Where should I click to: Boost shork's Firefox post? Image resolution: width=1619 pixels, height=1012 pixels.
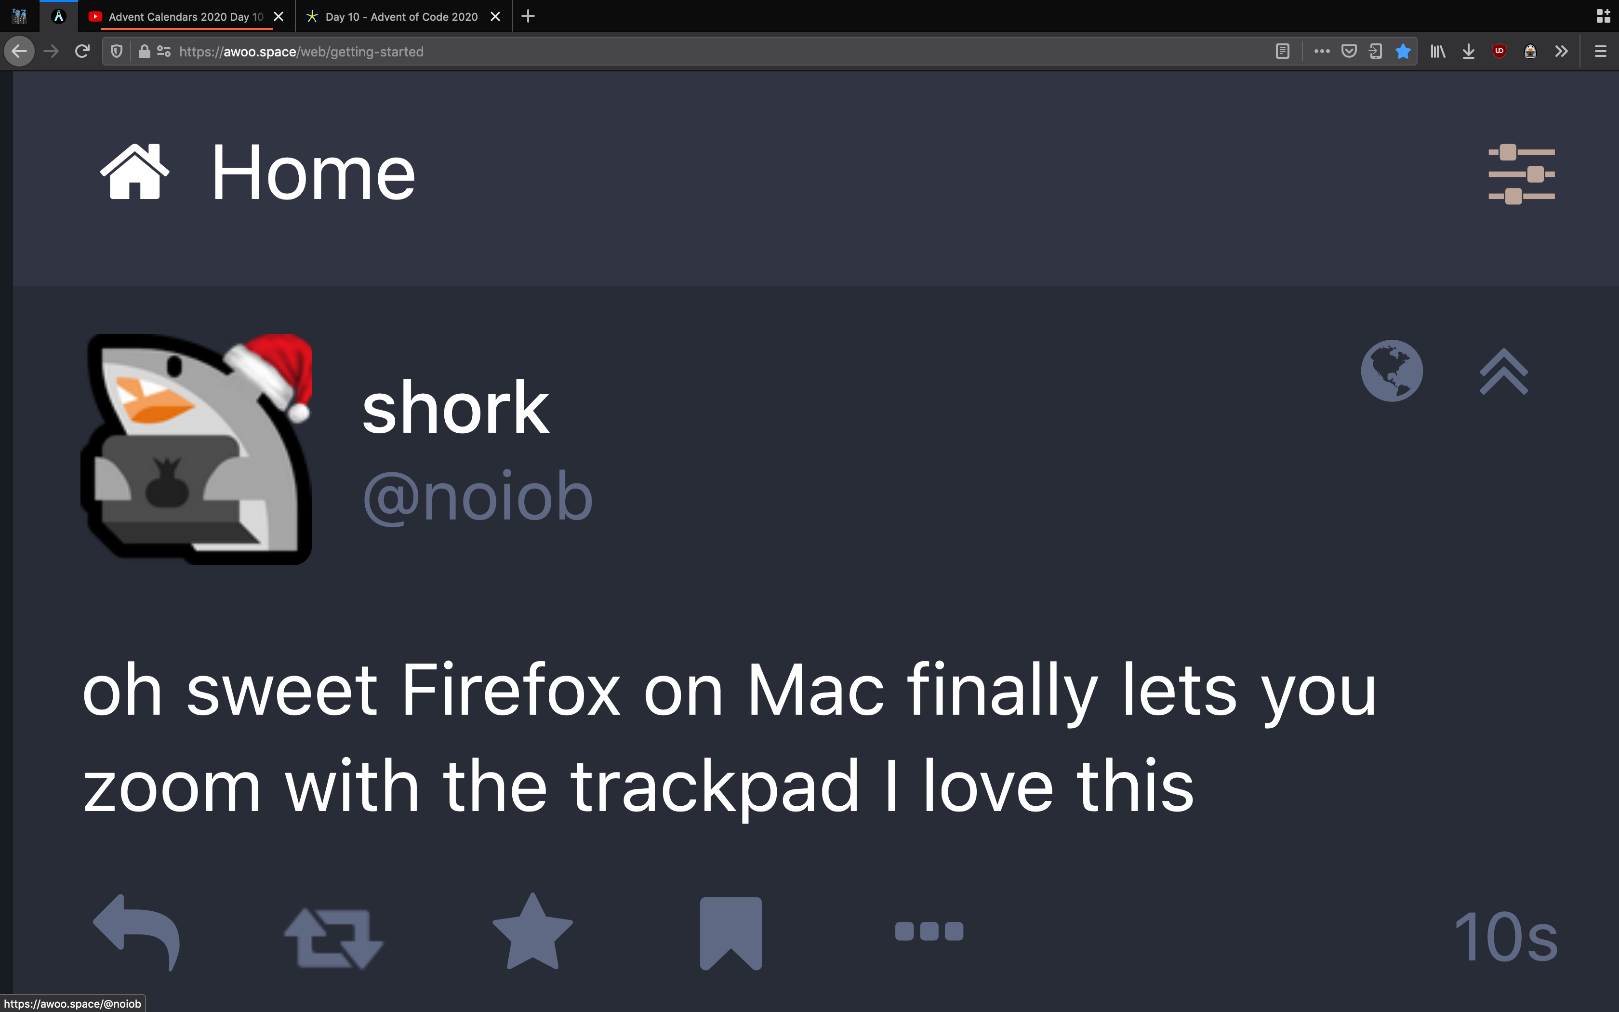tap(333, 937)
